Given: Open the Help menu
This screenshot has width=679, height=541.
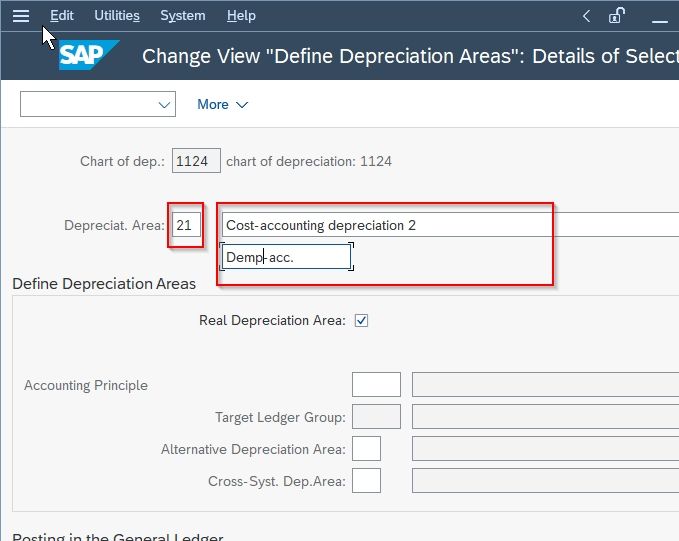Looking at the screenshot, I should [x=241, y=16].
